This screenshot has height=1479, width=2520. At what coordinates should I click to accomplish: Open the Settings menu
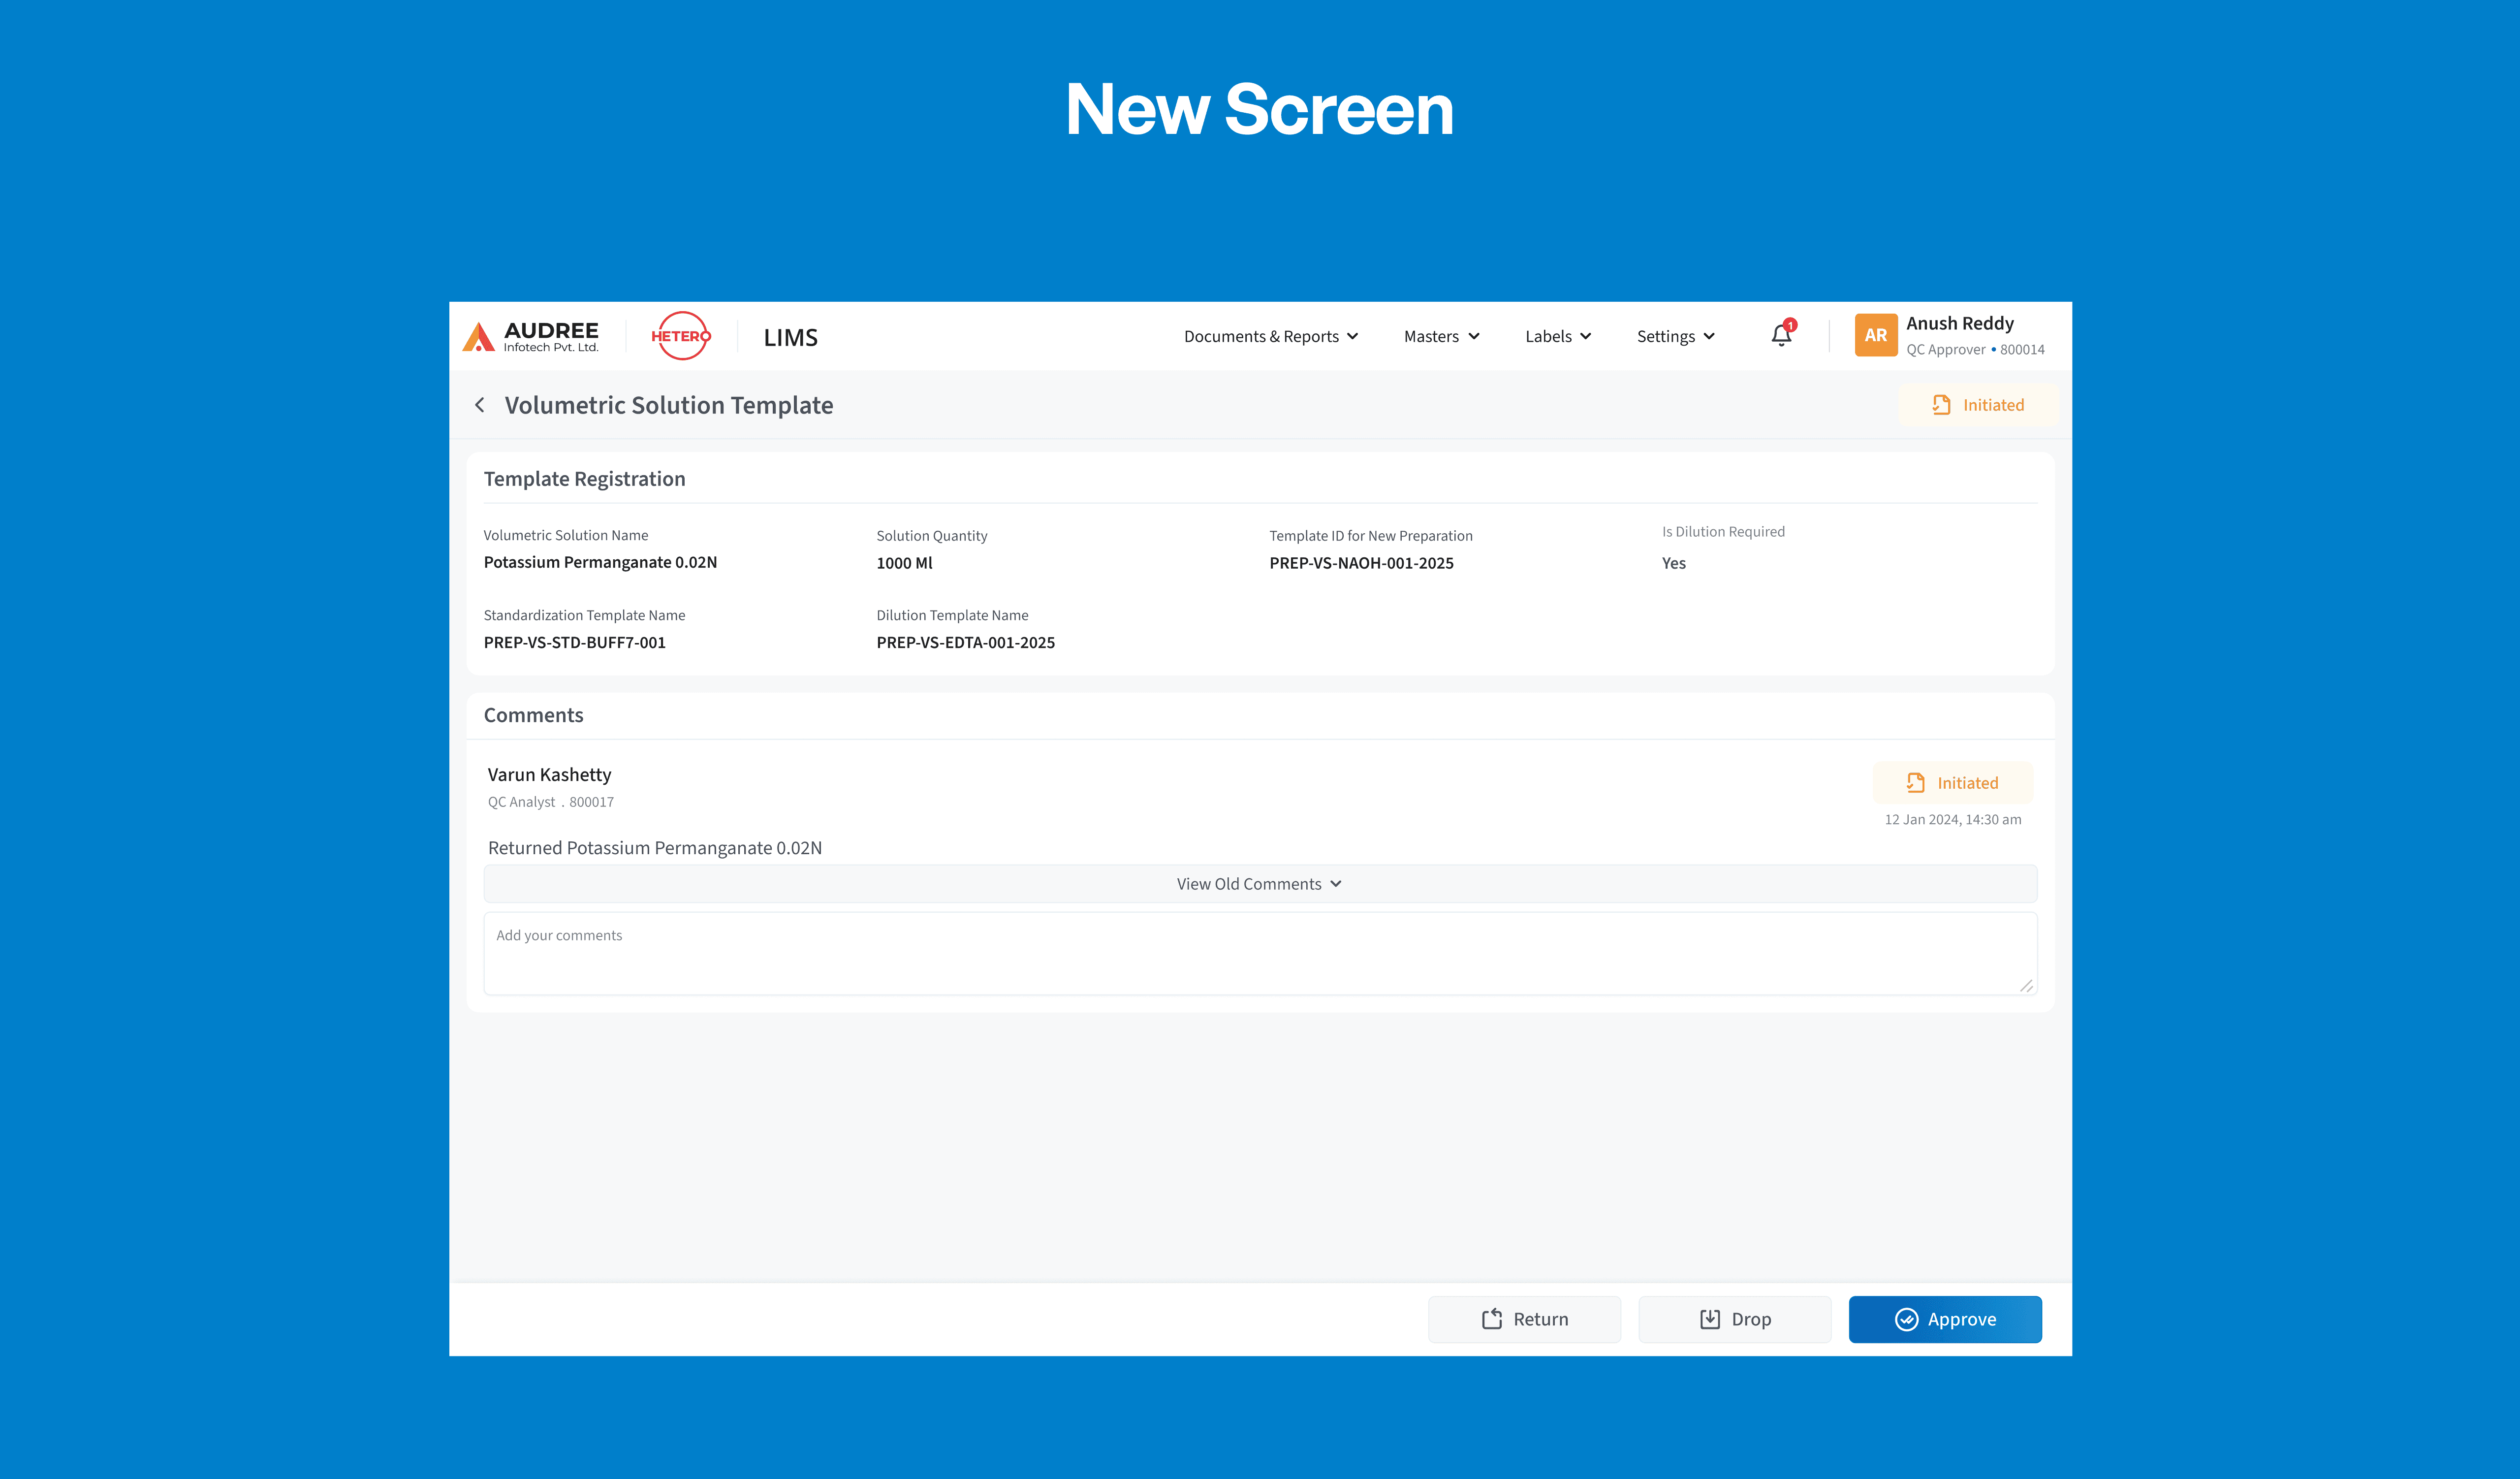tap(1675, 336)
